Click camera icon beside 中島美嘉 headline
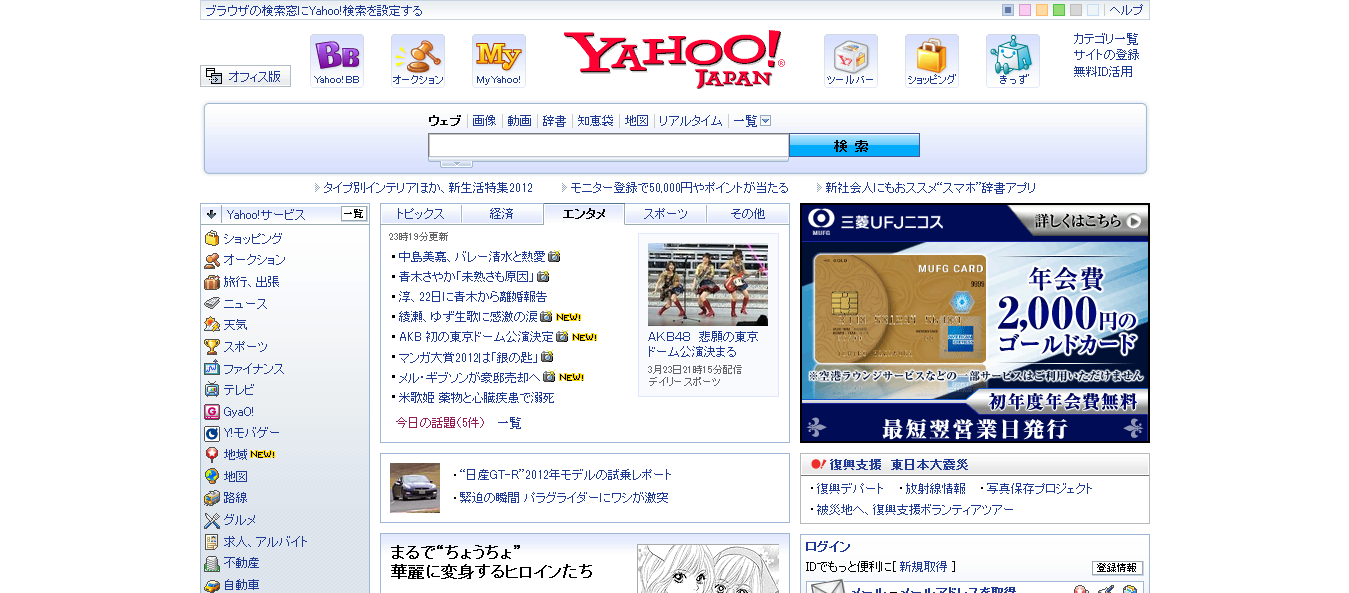Viewport: 1349px width, 593px height. click(554, 256)
